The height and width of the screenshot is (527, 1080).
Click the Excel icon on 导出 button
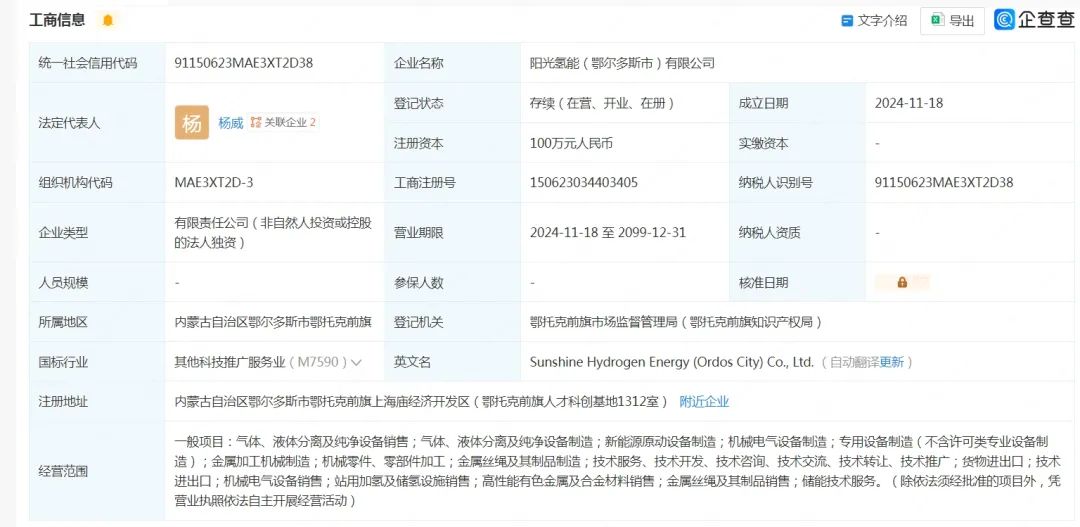point(937,20)
